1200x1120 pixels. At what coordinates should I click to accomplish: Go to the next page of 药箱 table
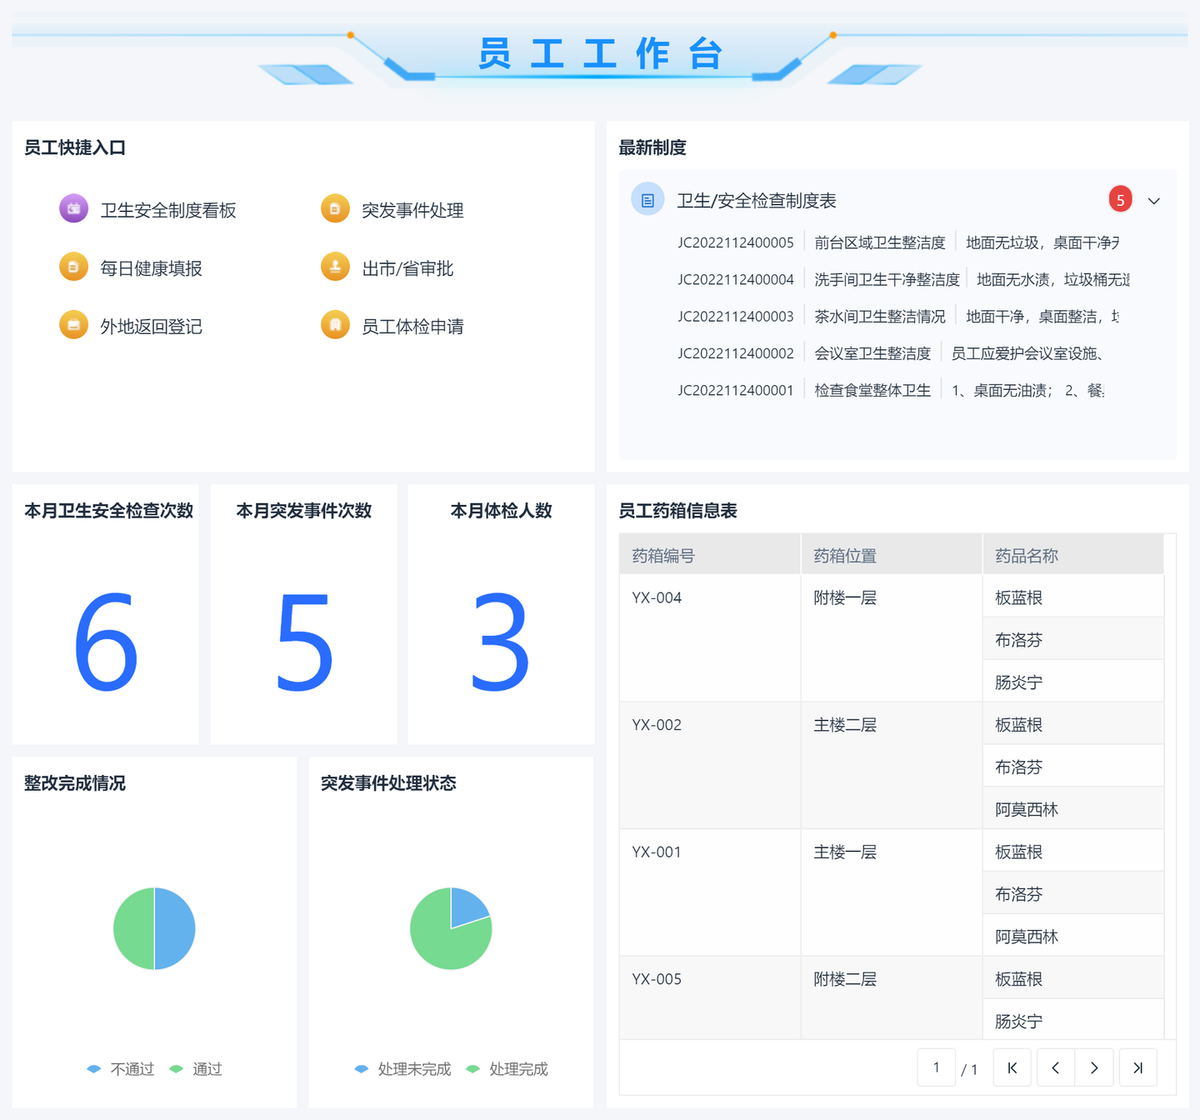(1094, 1068)
